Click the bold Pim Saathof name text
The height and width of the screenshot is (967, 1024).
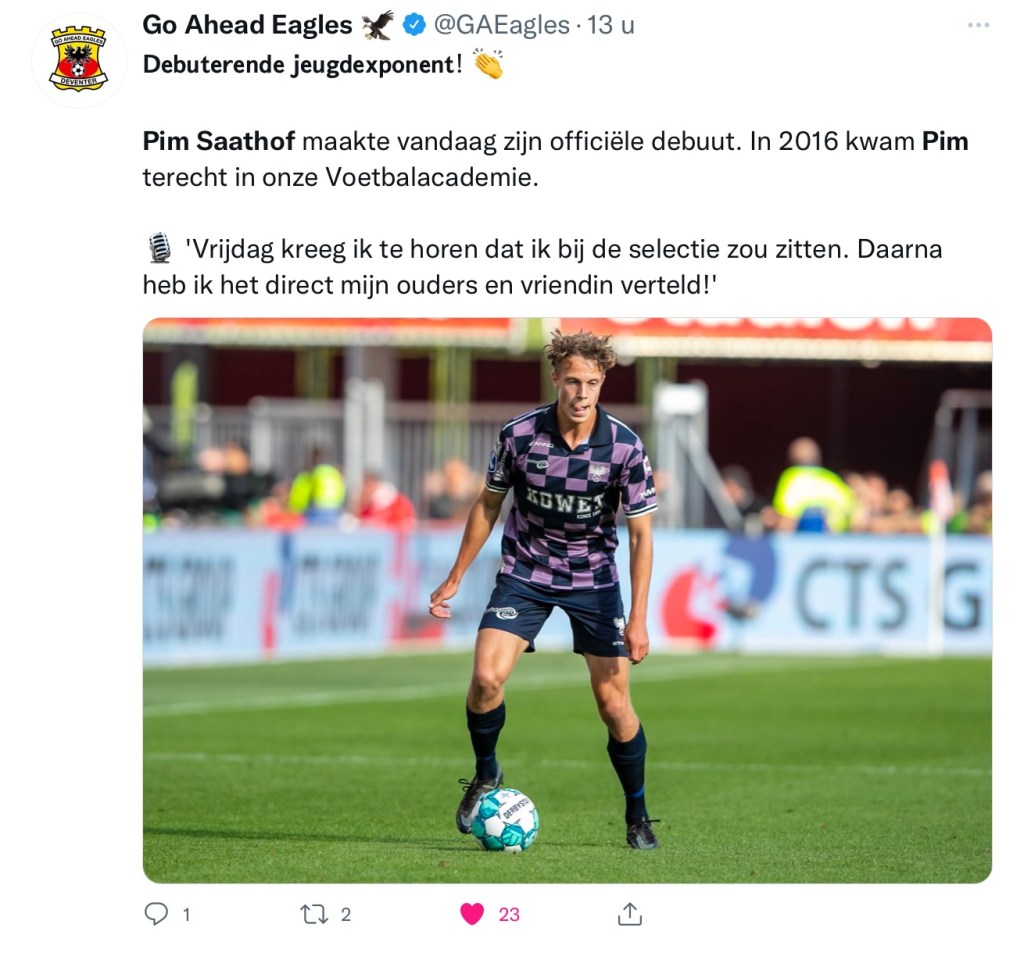[x=218, y=141]
